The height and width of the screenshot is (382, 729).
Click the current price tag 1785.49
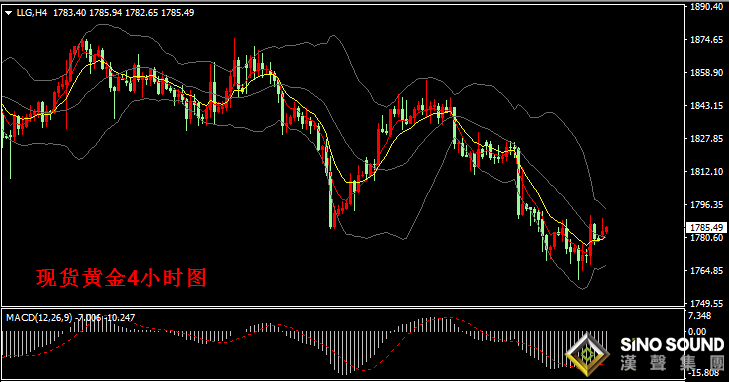[706, 228]
